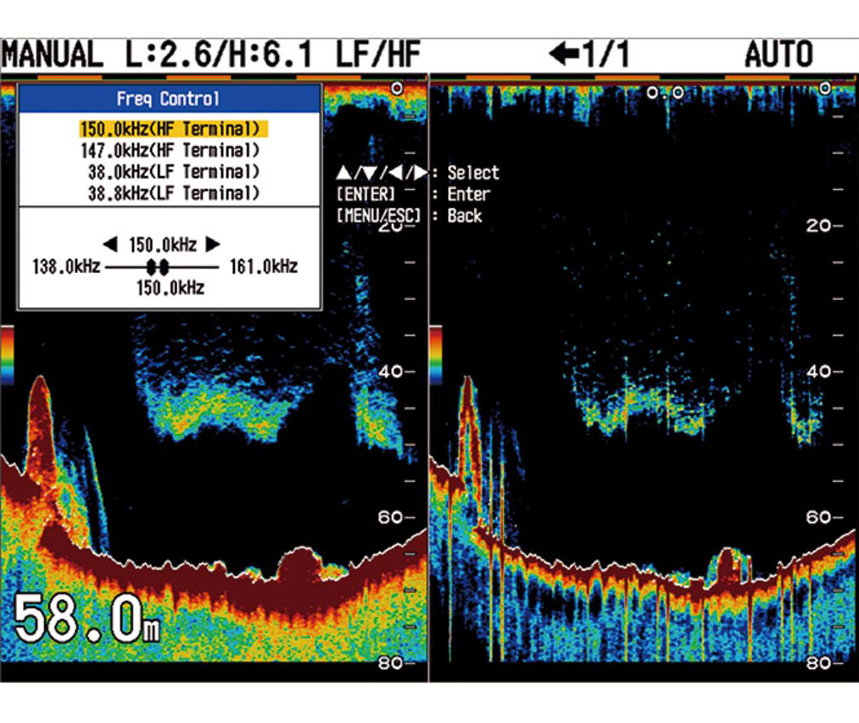Image resolution: width=859 pixels, height=723 pixels.
Task: Click the 58.0m depth readout
Action: point(87,618)
